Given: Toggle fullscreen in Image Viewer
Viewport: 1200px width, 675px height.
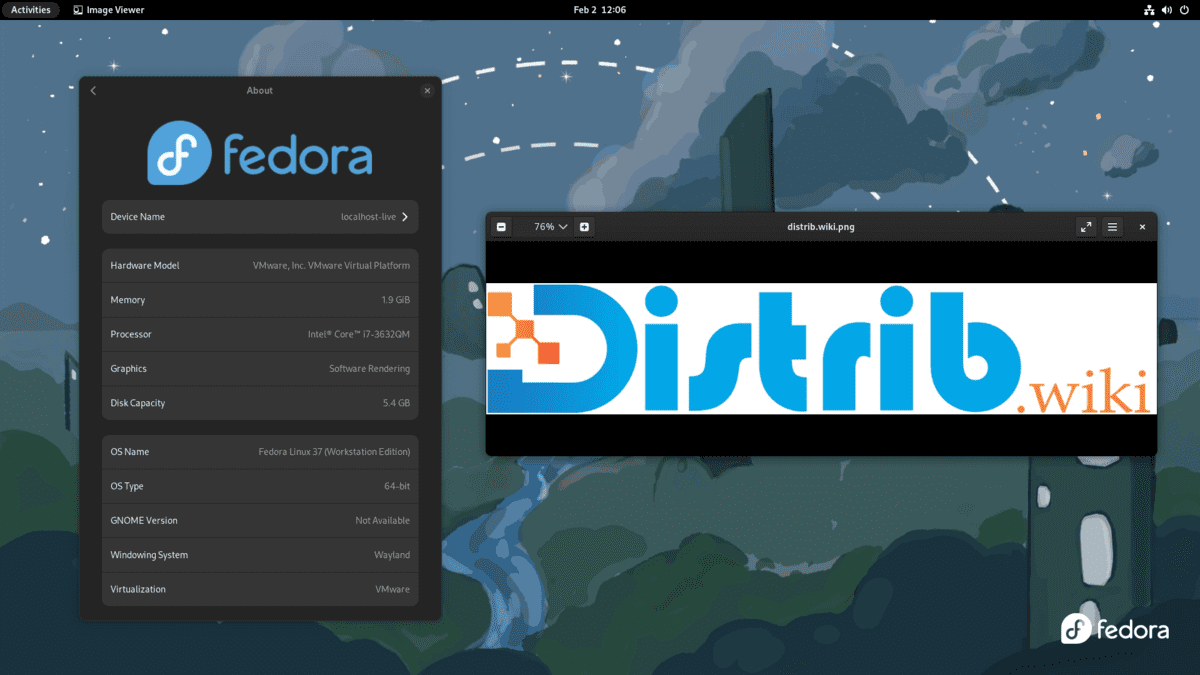Looking at the screenshot, I should (x=1086, y=227).
